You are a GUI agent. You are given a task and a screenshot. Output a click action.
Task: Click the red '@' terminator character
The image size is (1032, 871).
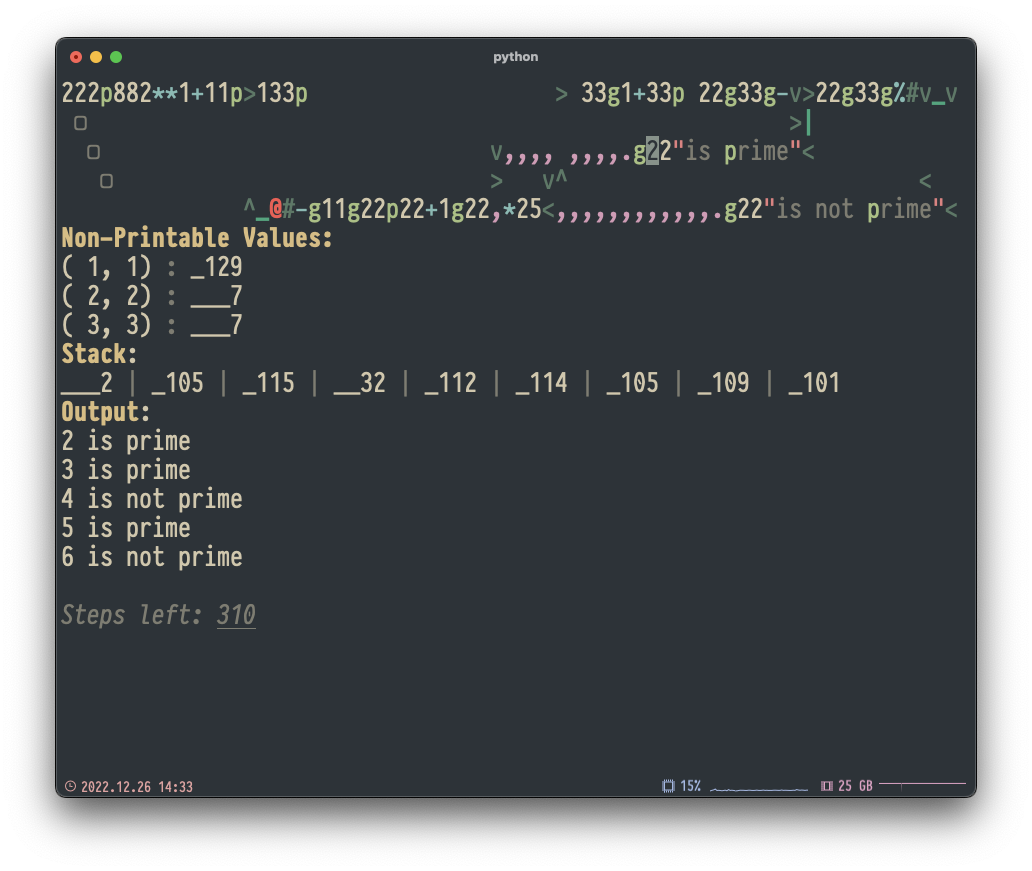pos(276,209)
